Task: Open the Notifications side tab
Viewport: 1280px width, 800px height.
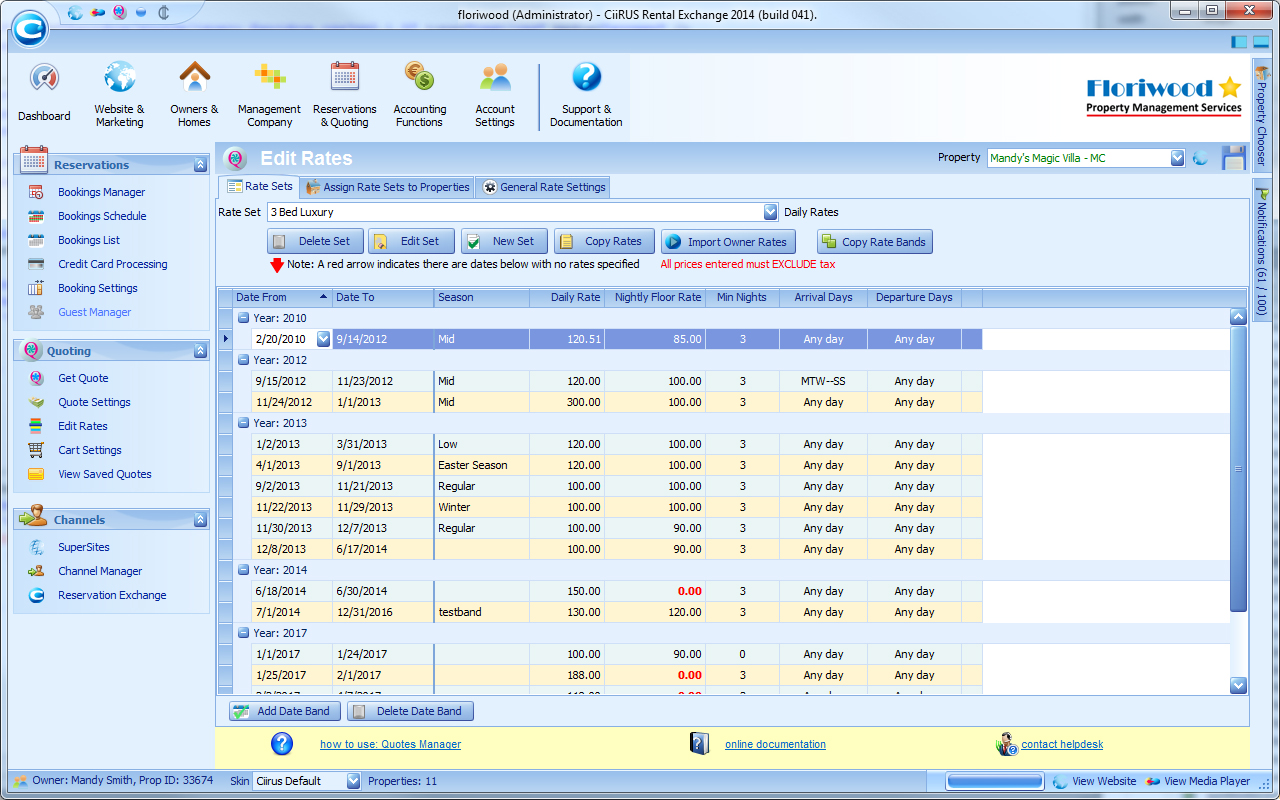Action: 1261,250
